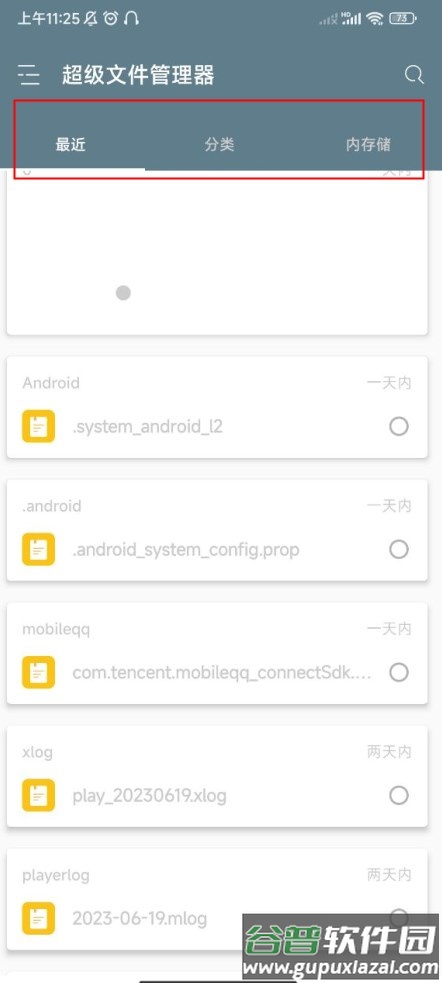Screen dimensions: 442x983
Task: Open the play_20230619.xlog file name
Action: [149, 796]
